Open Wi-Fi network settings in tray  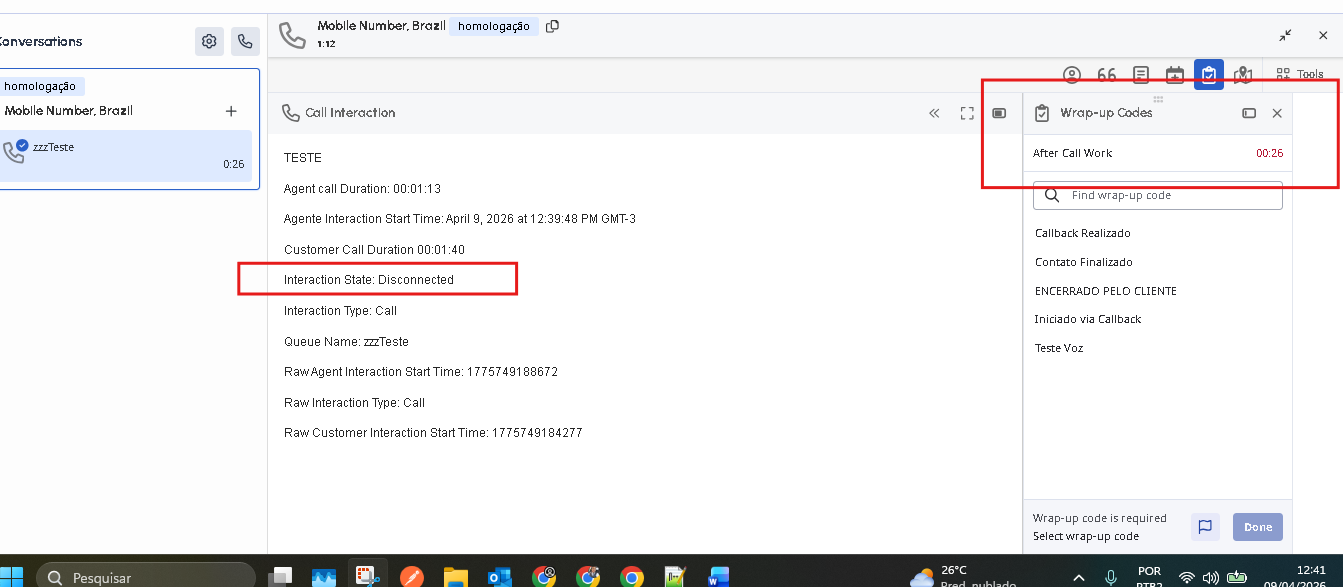point(1187,577)
